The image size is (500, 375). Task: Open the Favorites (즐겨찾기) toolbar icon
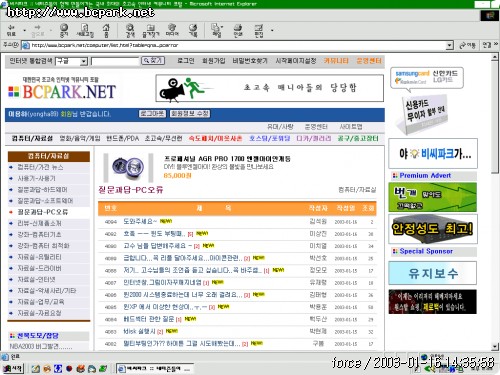pyautogui.click(x=151, y=30)
